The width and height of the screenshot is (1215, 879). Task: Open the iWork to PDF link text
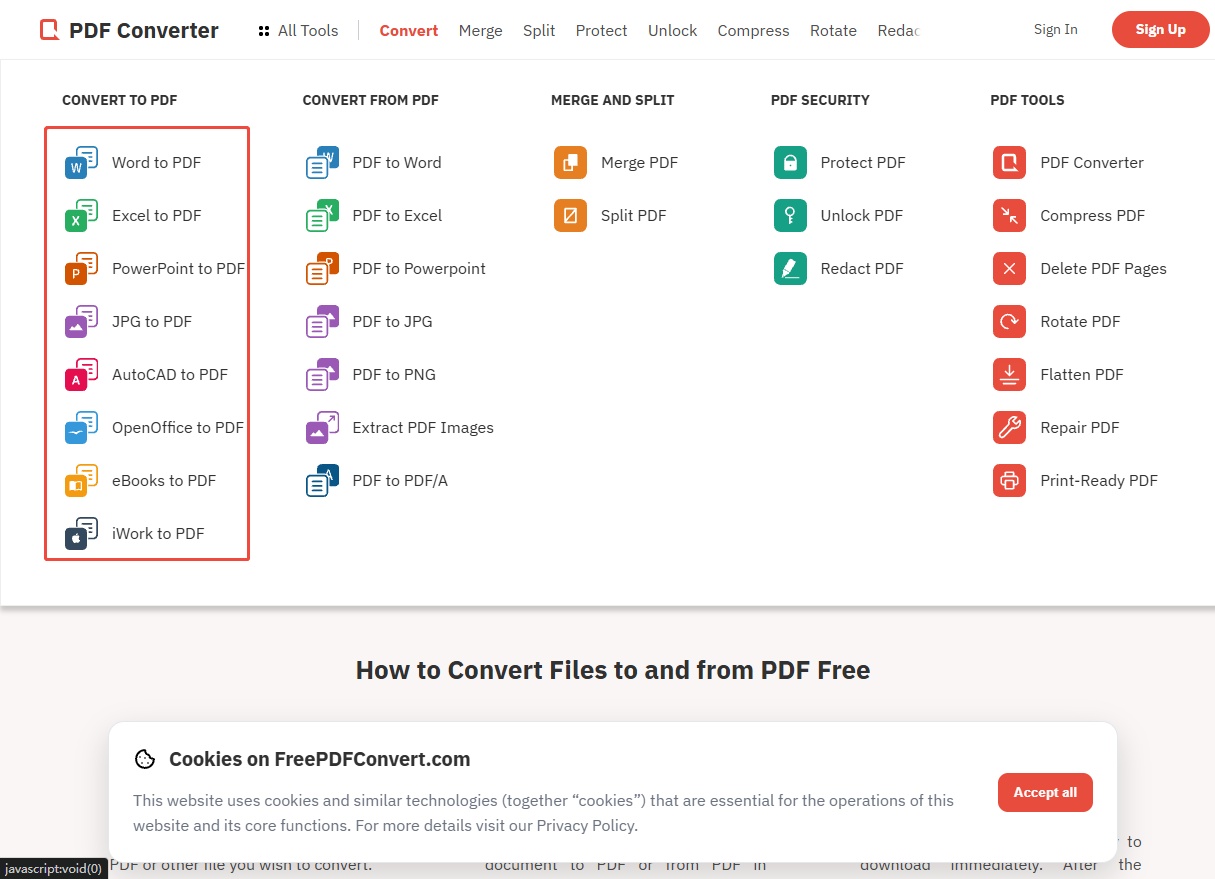(x=158, y=533)
